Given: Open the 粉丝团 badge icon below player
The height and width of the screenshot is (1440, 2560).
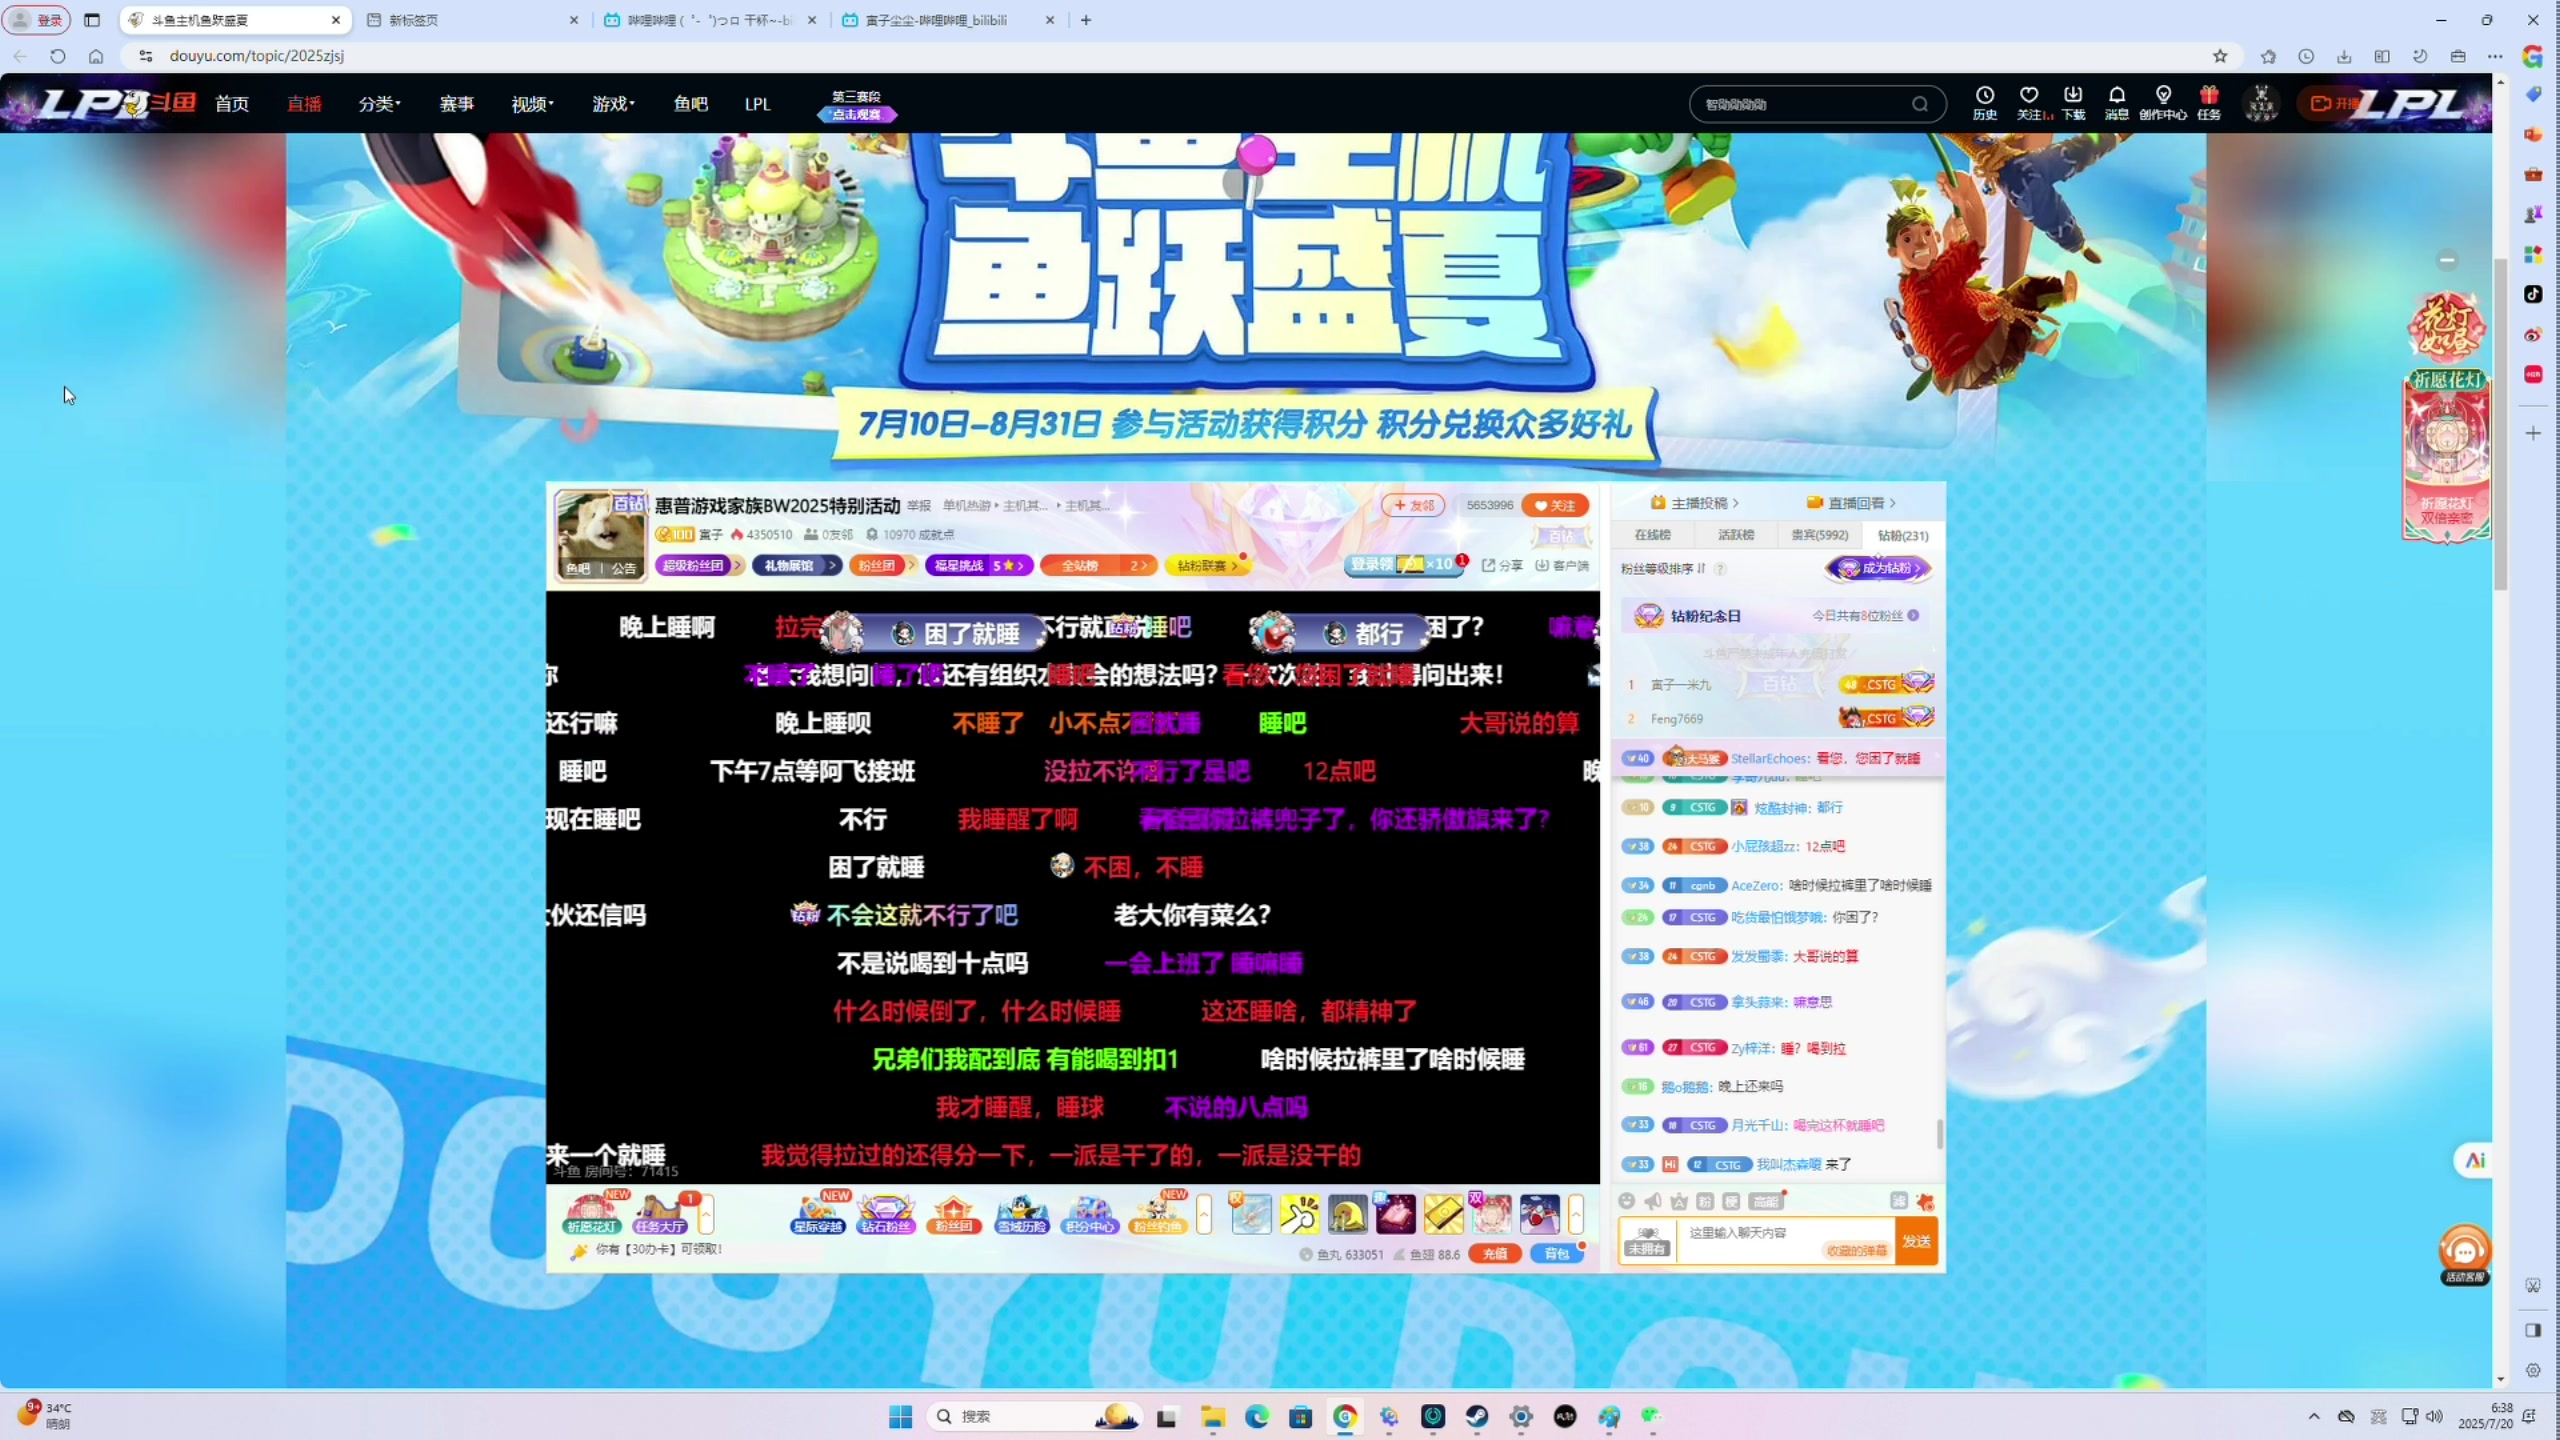Looking at the screenshot, I should pyautogui.click(x=953, y=1214).
